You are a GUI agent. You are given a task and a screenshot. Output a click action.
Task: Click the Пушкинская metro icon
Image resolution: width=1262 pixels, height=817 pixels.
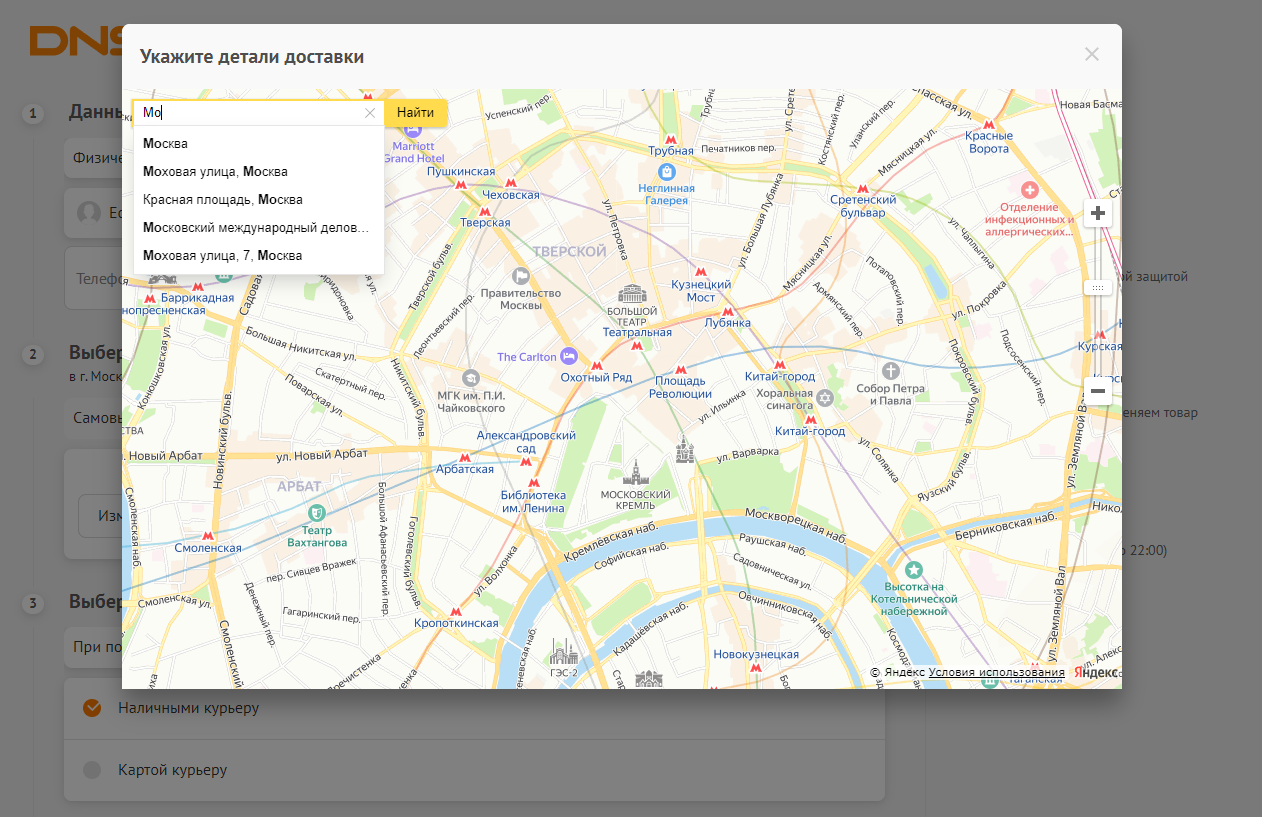tap(461, 185)
